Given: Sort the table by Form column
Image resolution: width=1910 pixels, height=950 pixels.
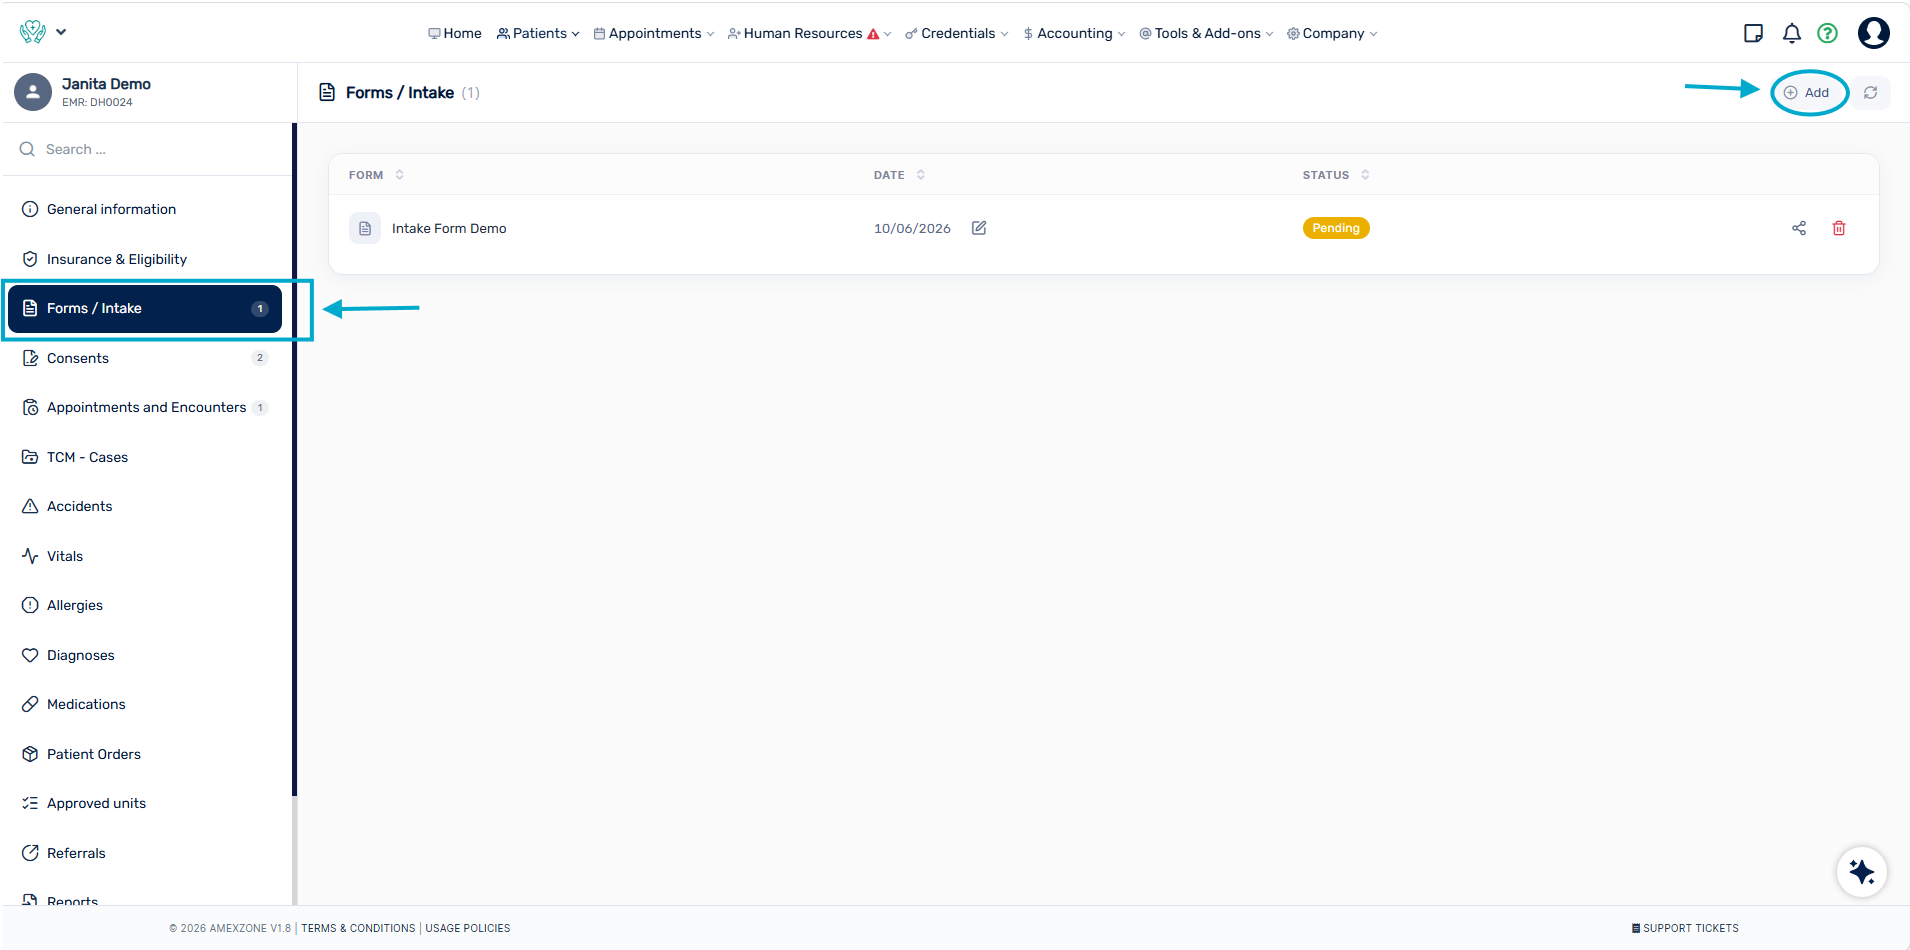Looking at the screenshot, I should [x=376, y=175].
